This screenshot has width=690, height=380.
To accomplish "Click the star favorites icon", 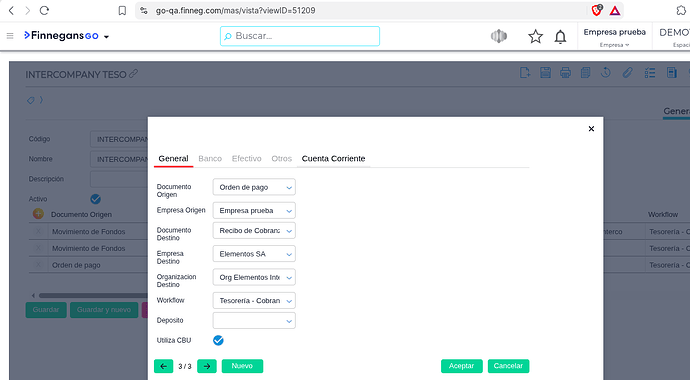I will tap(535, 37).
